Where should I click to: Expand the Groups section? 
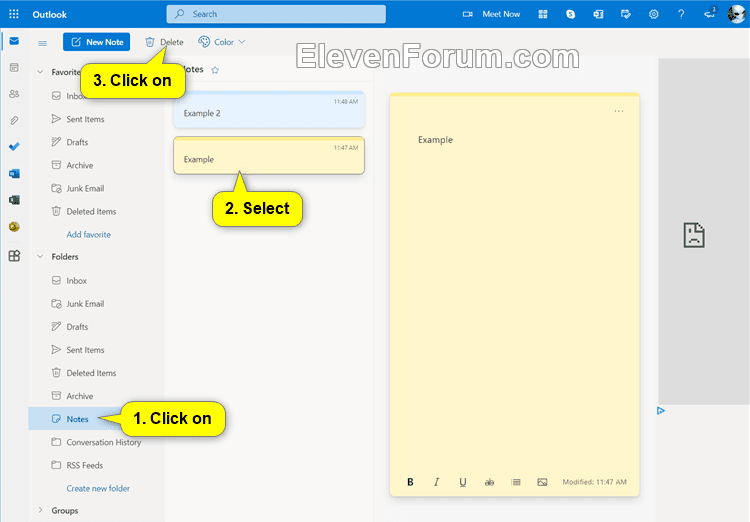(40, 511)
